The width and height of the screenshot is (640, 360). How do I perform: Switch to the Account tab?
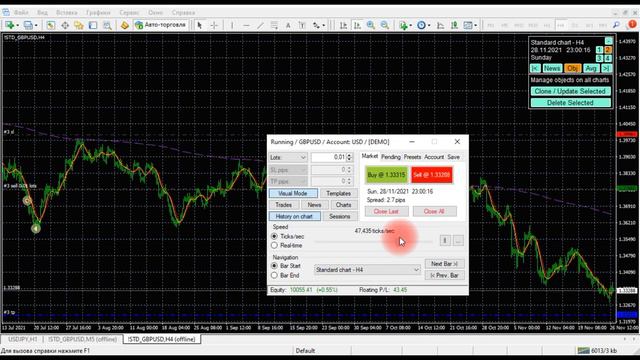pyautogui.click(x=434, y=157)
